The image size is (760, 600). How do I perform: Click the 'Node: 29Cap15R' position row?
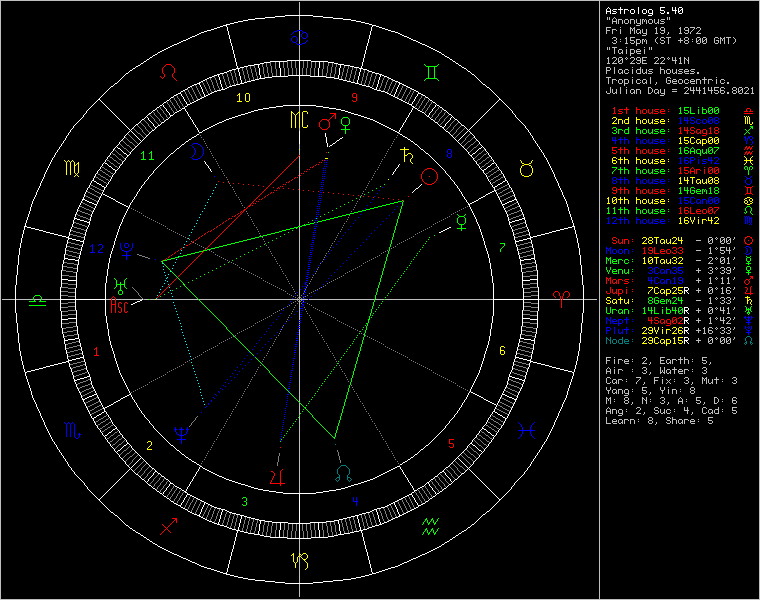(680, 341)
